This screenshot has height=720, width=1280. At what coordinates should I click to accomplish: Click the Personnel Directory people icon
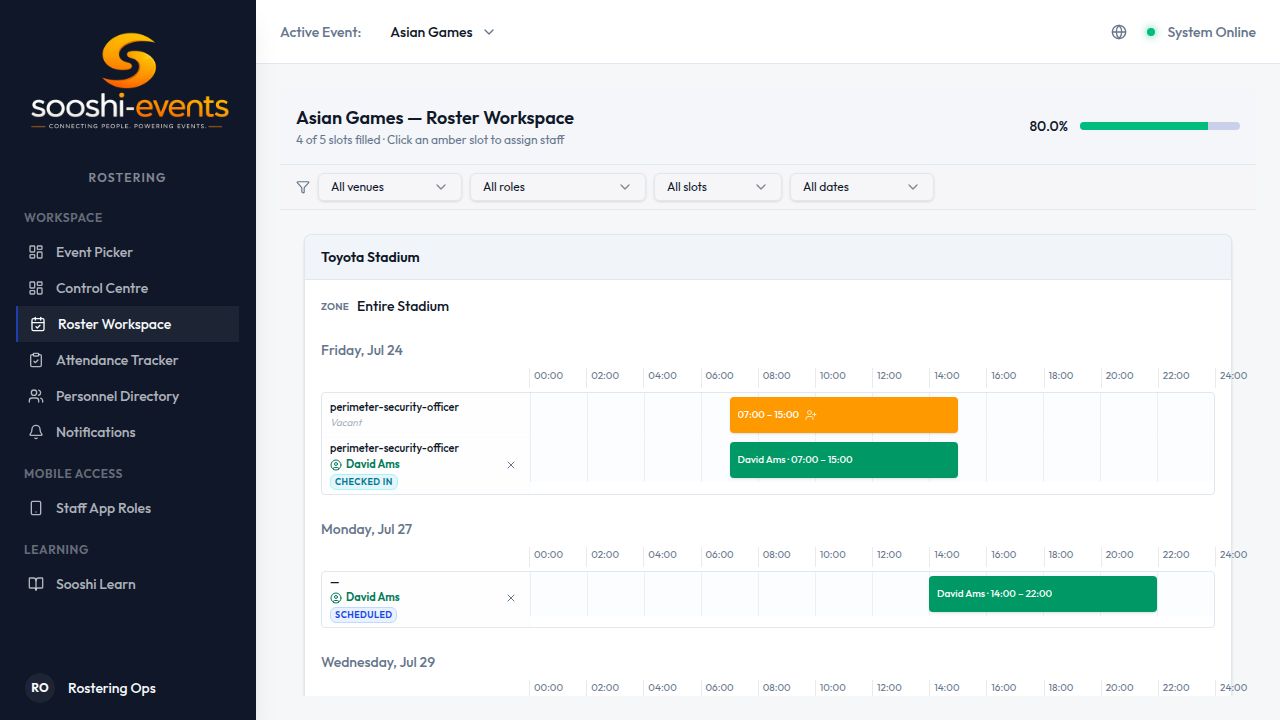pos(36,396)
